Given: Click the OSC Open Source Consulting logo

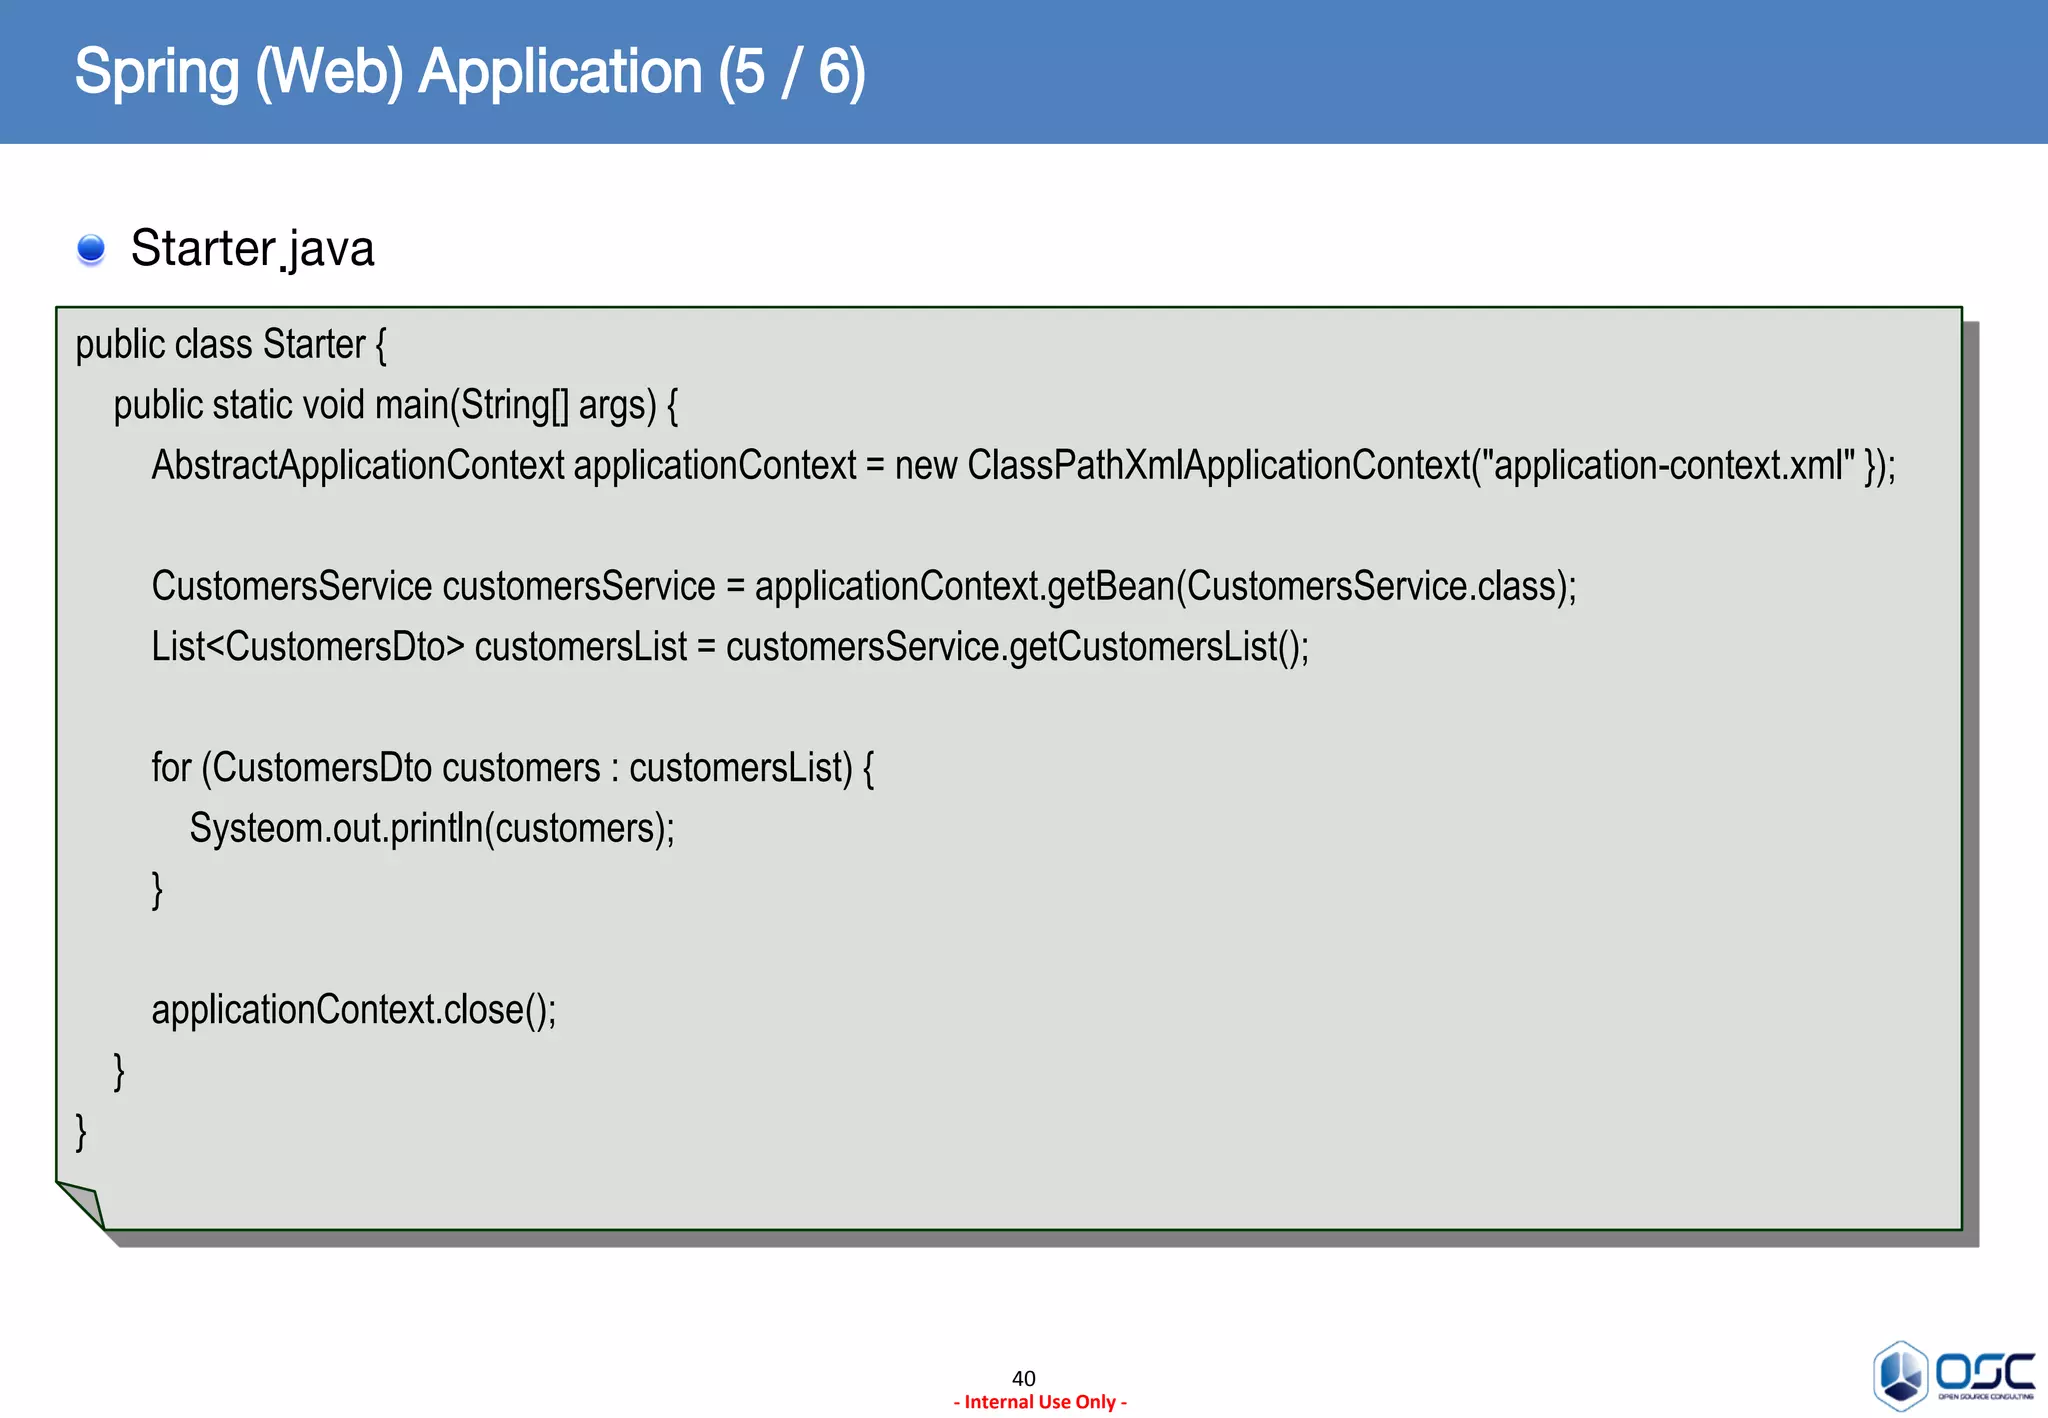Looking at the screenshot, I should [x=1954, y=1376].
